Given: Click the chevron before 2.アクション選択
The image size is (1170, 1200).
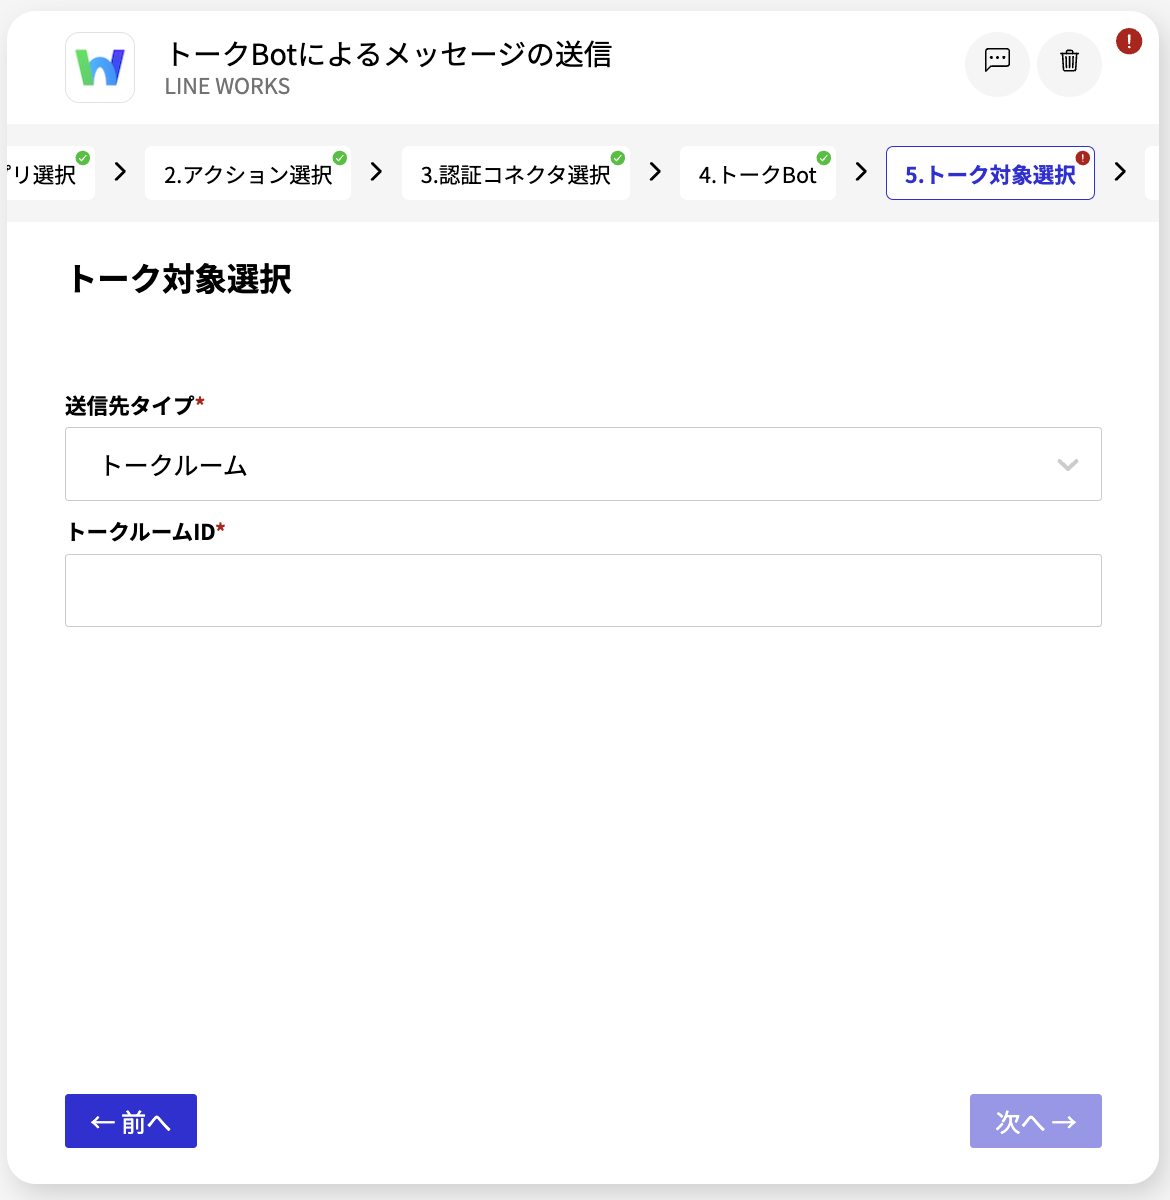Looking at the screenshot, I should pyautogui.click(x=120, y=172).
